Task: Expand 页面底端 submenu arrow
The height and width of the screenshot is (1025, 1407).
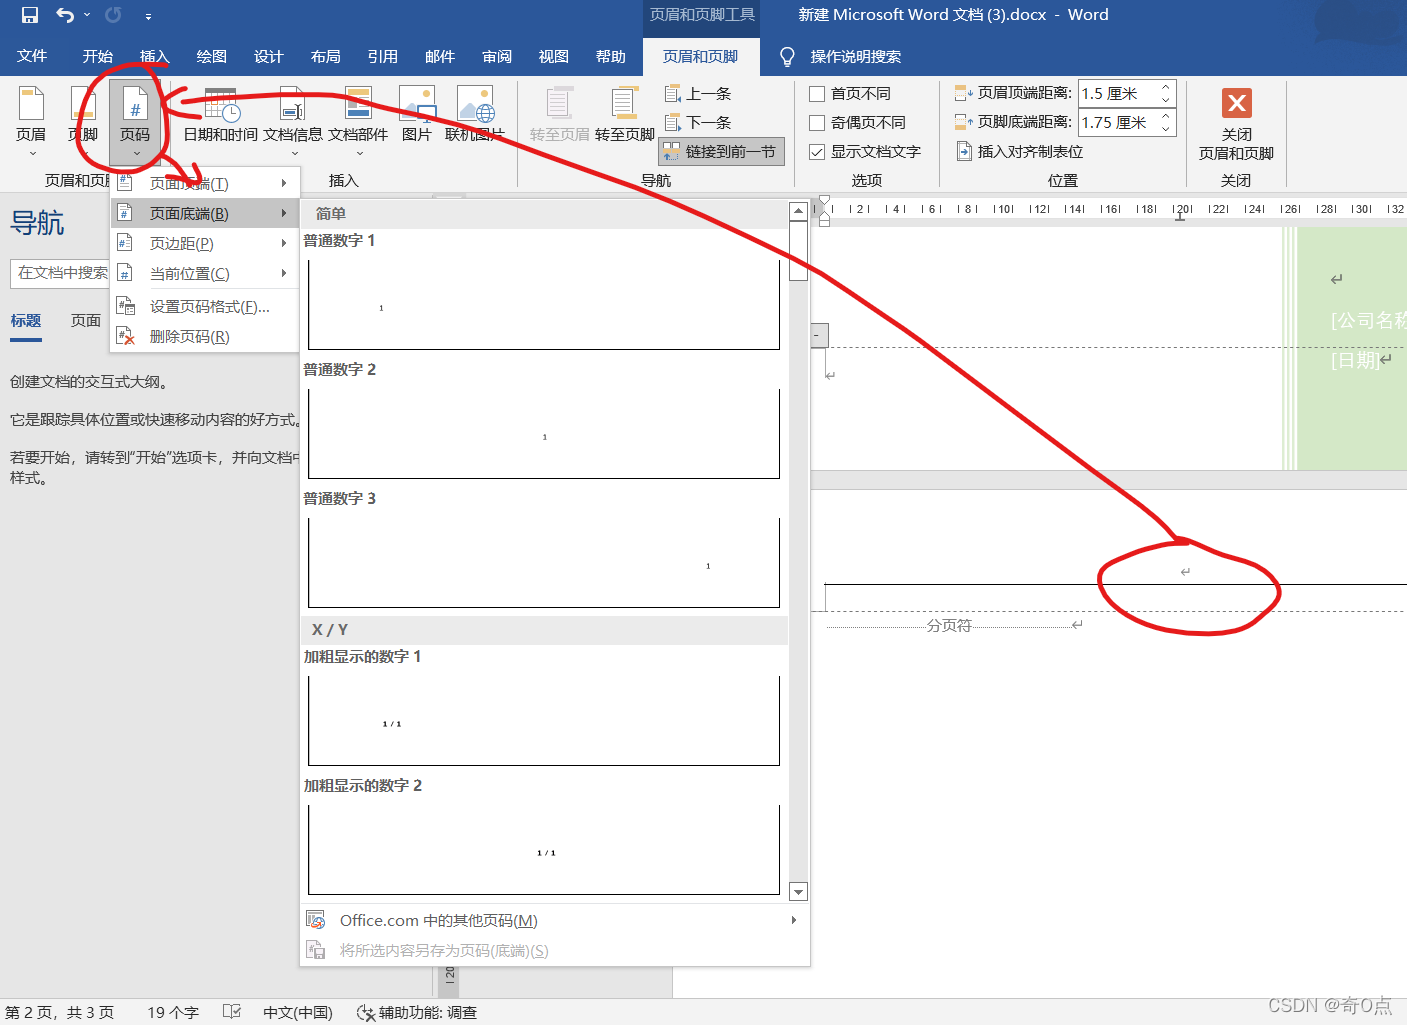Action: pyautogui.click(x=284, y=213)
